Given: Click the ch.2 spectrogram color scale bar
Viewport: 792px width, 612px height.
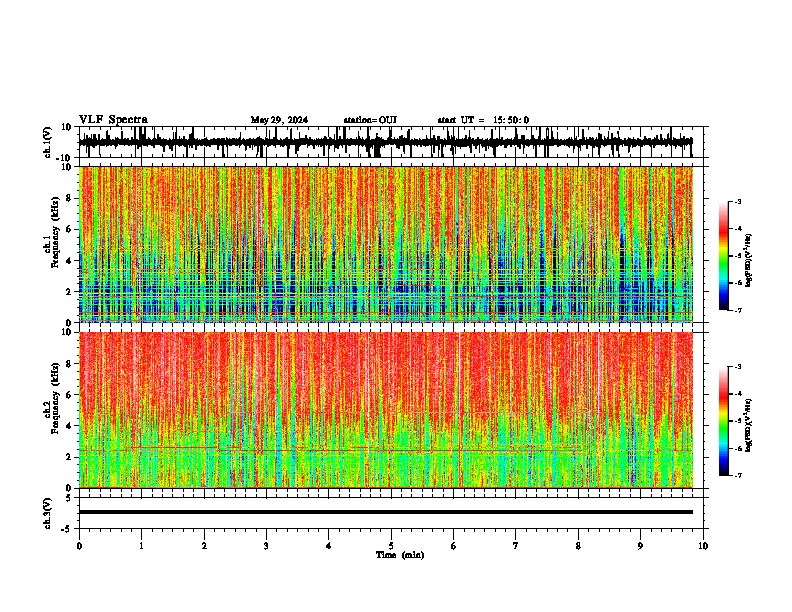Looking at the screenshot, I should [x=724, y=421].
